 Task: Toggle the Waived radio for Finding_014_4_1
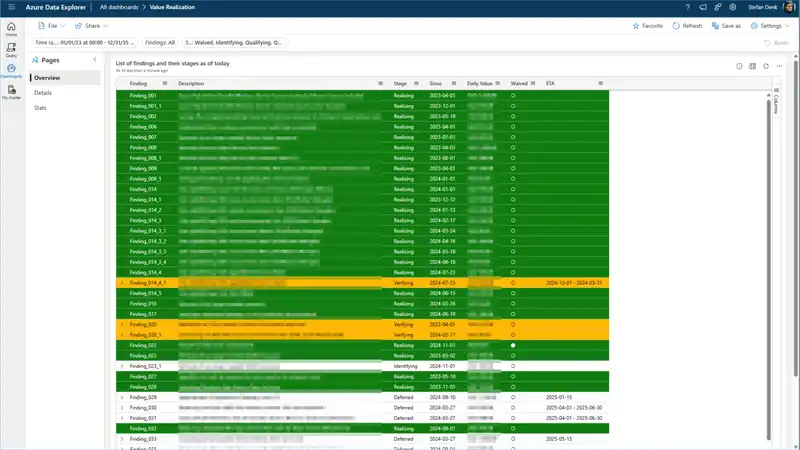point(513,283)
